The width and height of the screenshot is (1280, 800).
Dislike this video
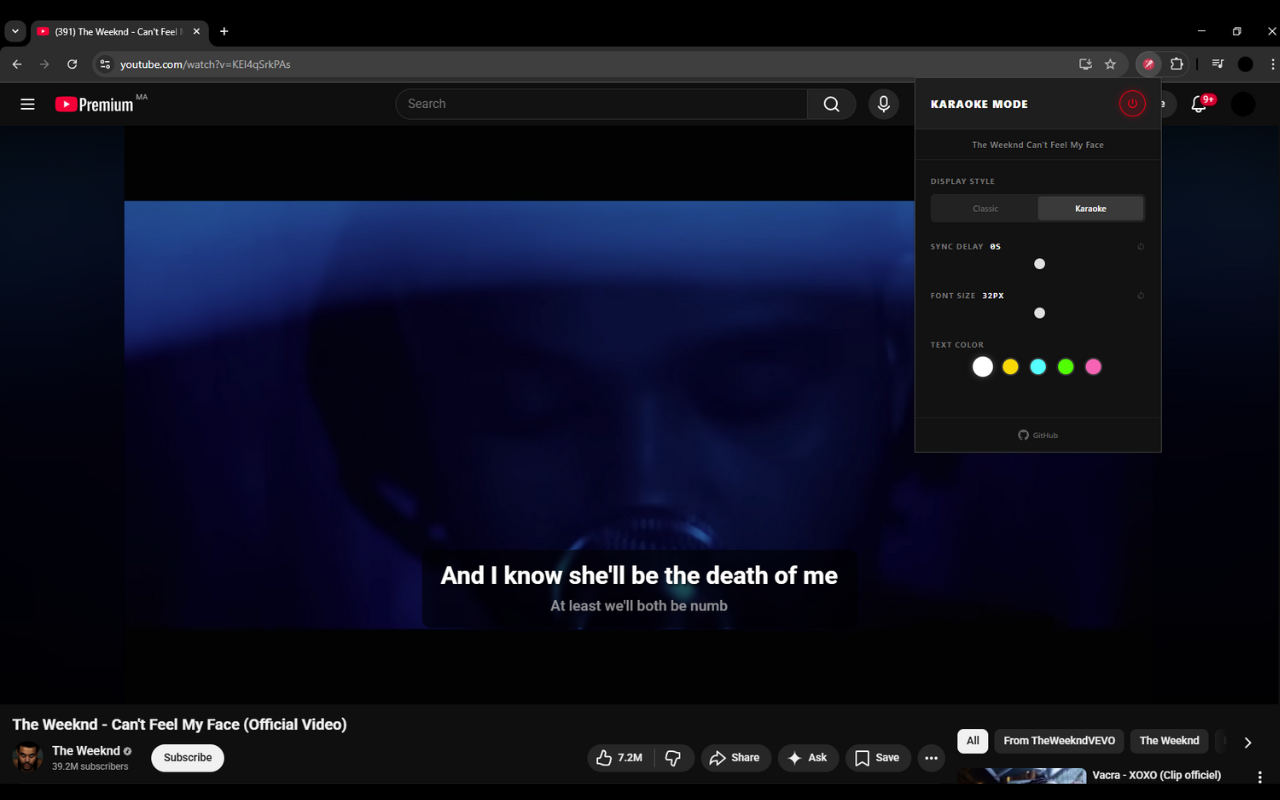[673, 758]
